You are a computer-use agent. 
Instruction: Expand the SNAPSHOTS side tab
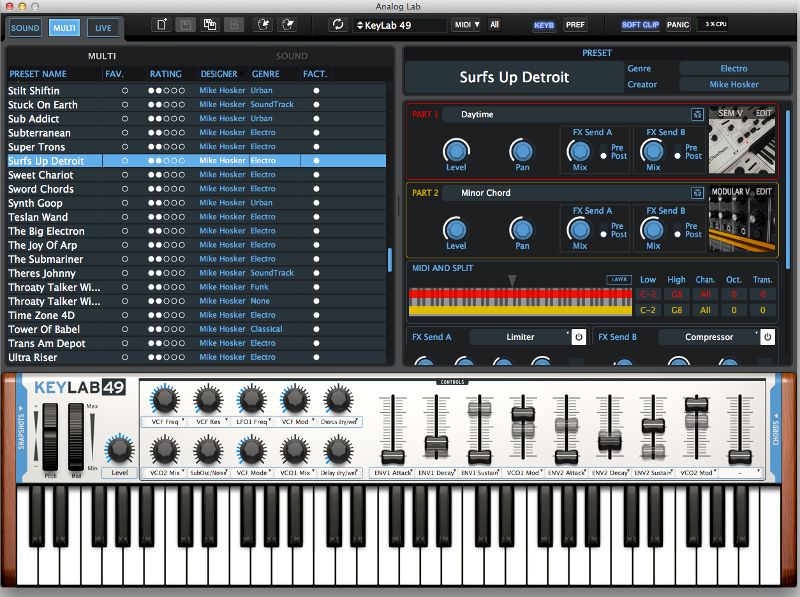point(21,428)
